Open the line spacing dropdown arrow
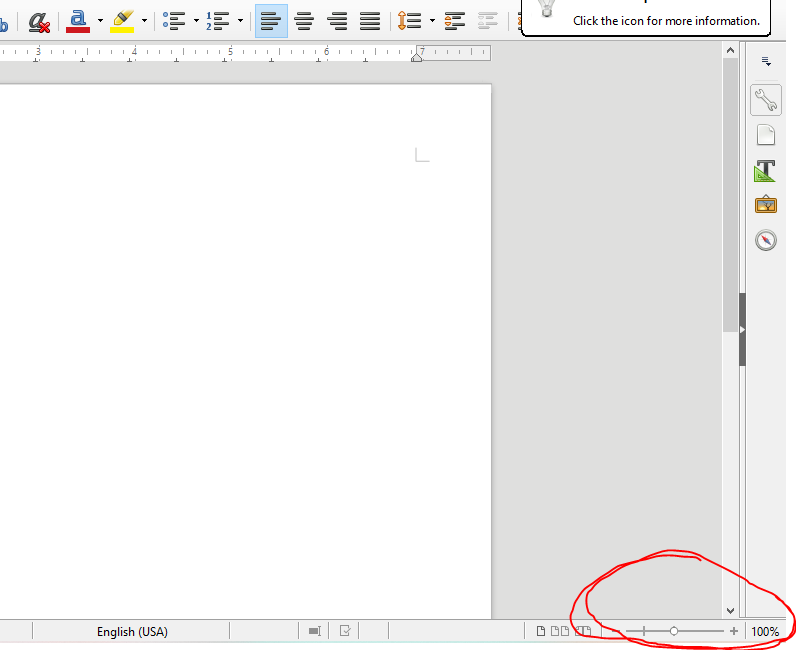Image resolution: width=796 pixels, height=650 pixels. 432,21
